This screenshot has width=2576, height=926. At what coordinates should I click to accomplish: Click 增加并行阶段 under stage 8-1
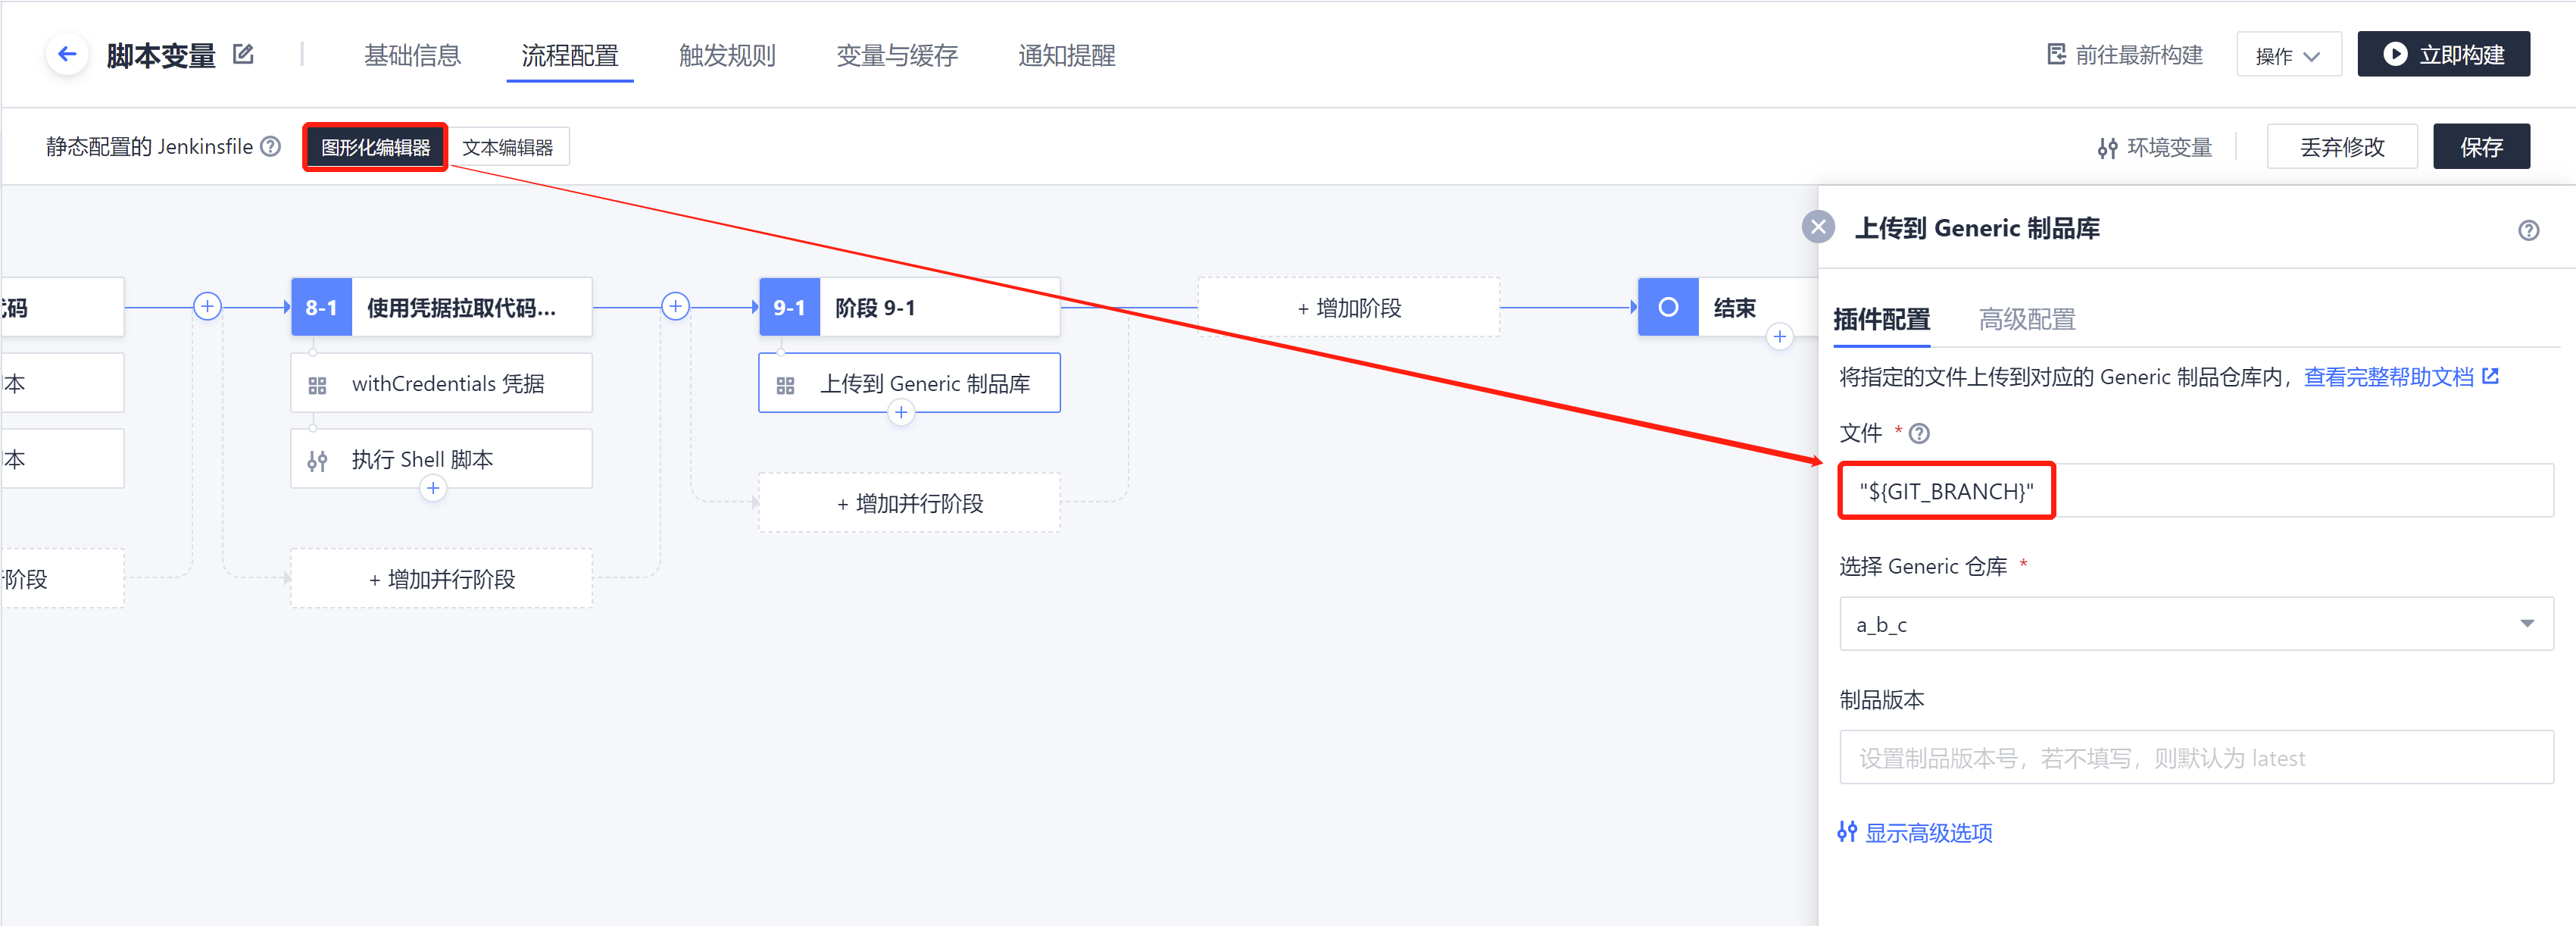pyautogui.click(x=441, y=579)
